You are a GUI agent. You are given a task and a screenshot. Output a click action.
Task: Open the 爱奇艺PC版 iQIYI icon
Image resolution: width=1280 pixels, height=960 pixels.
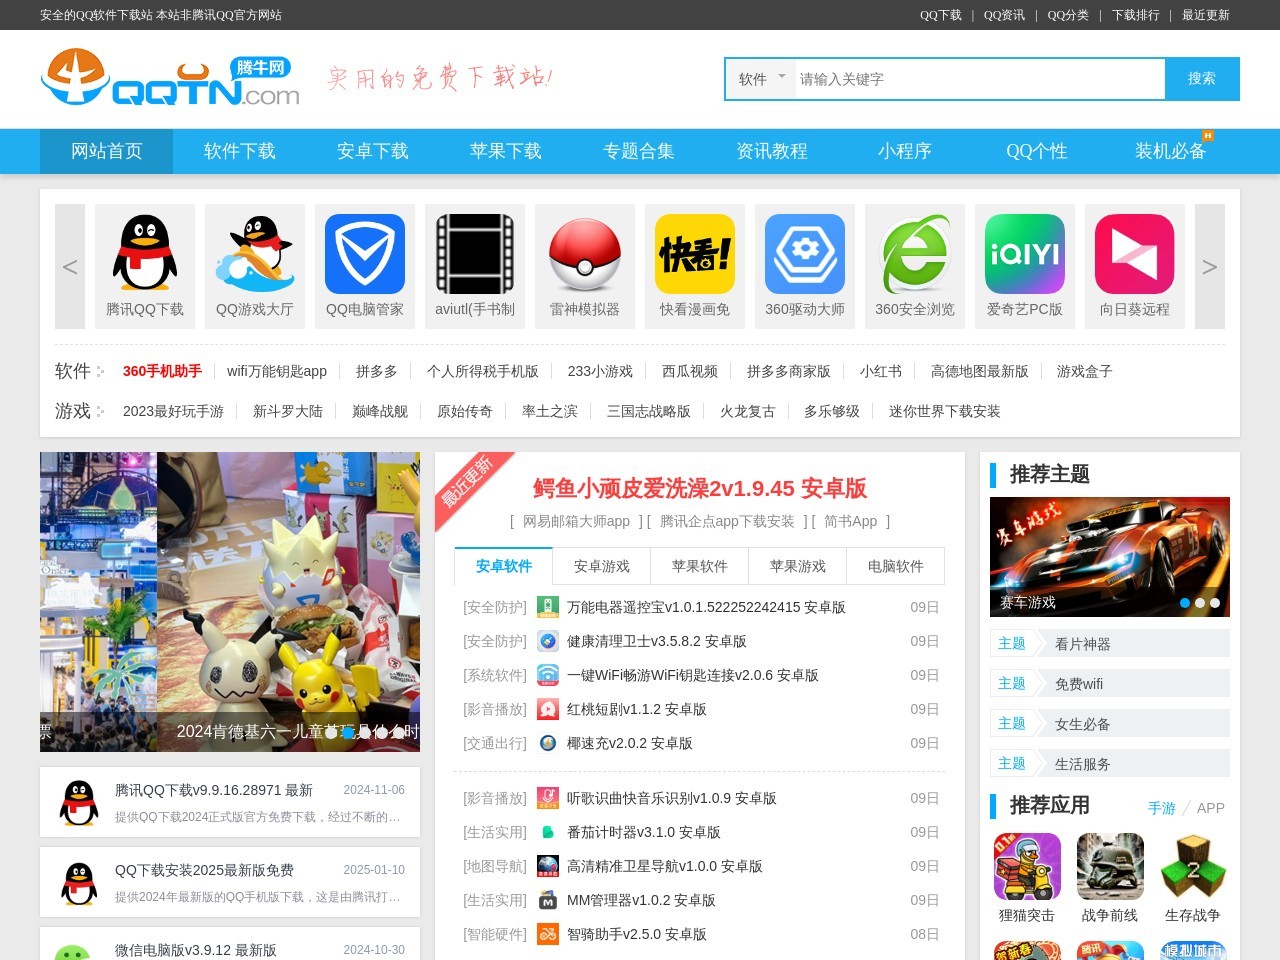(x=1025, y=254)
